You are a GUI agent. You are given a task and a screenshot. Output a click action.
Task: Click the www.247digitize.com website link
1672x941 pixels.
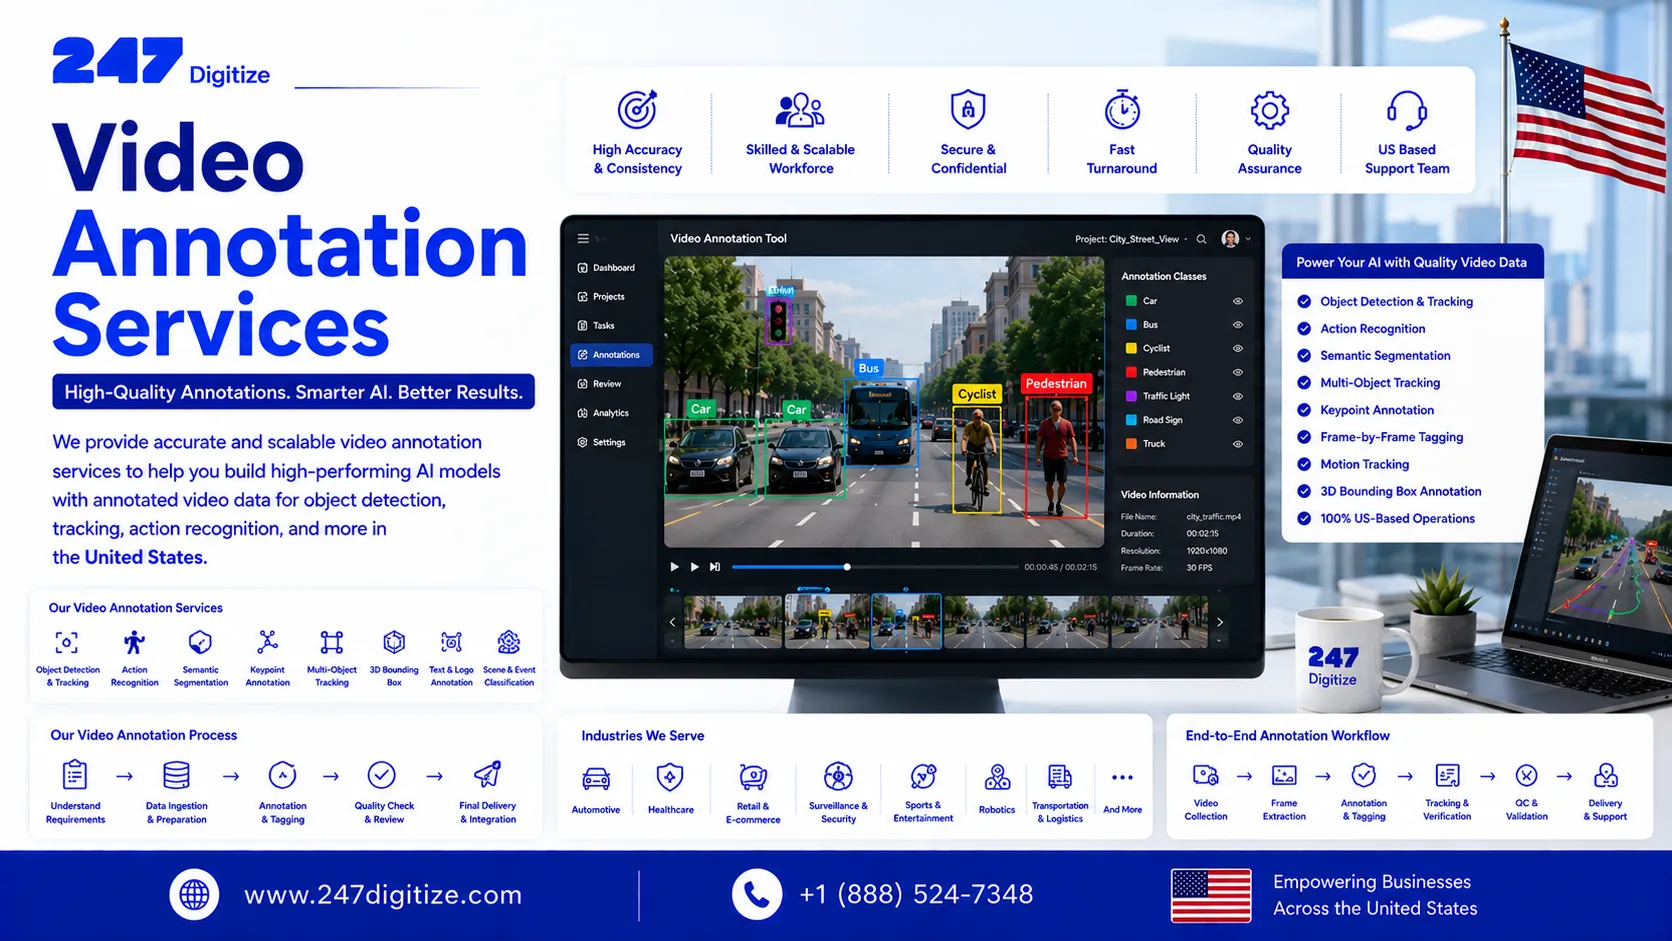point(383,894)
